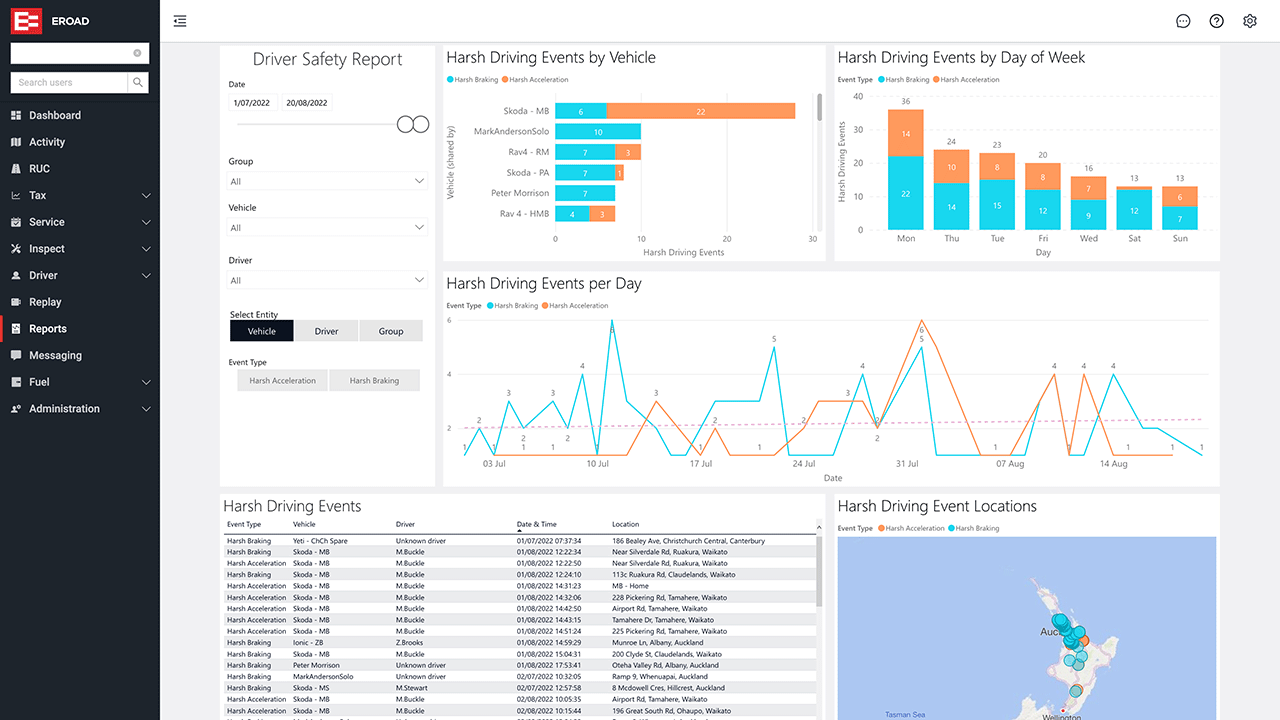Open the Vehicle filter dropdown

click(x=328, y=228)
